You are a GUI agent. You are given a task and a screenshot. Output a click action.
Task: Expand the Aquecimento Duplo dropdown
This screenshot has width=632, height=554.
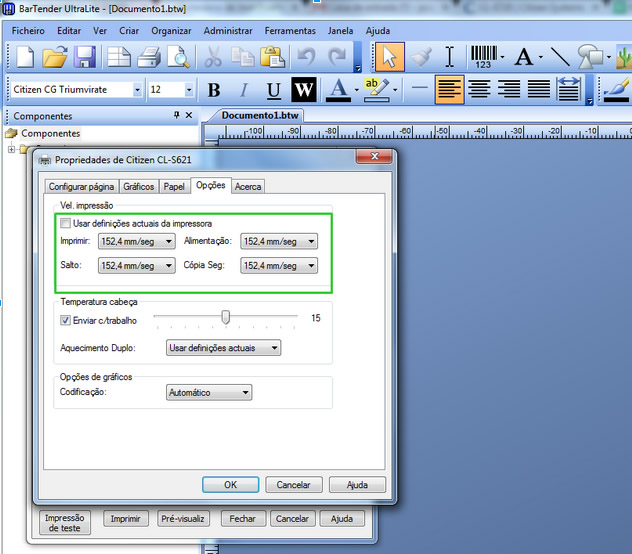[223, 348]
